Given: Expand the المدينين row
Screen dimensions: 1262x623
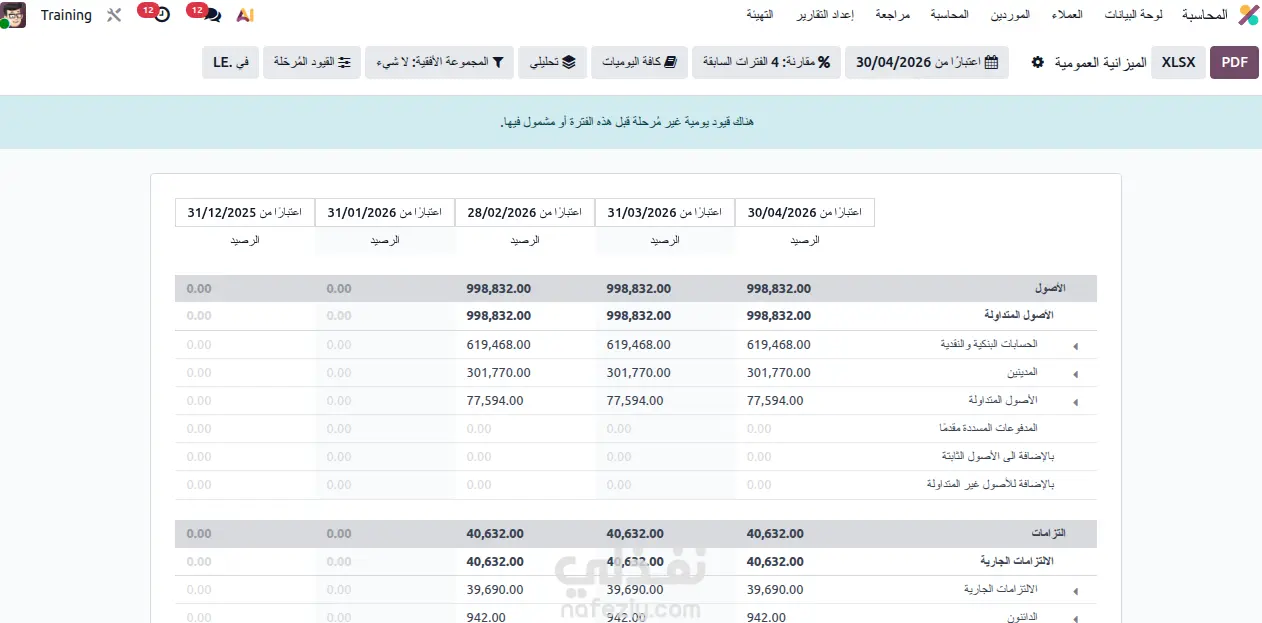Looking at the screenshot, I should (1076, 373).
